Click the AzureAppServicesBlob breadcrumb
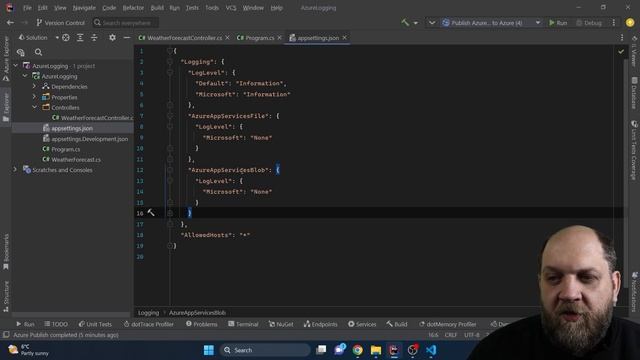The width and height of the screenshot is (640, 360). (197, 313)
